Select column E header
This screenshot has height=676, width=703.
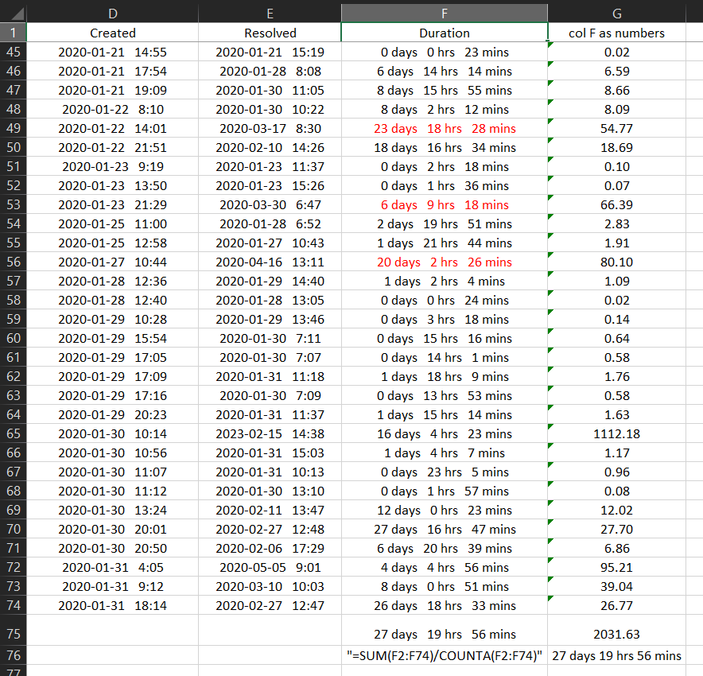270,14
